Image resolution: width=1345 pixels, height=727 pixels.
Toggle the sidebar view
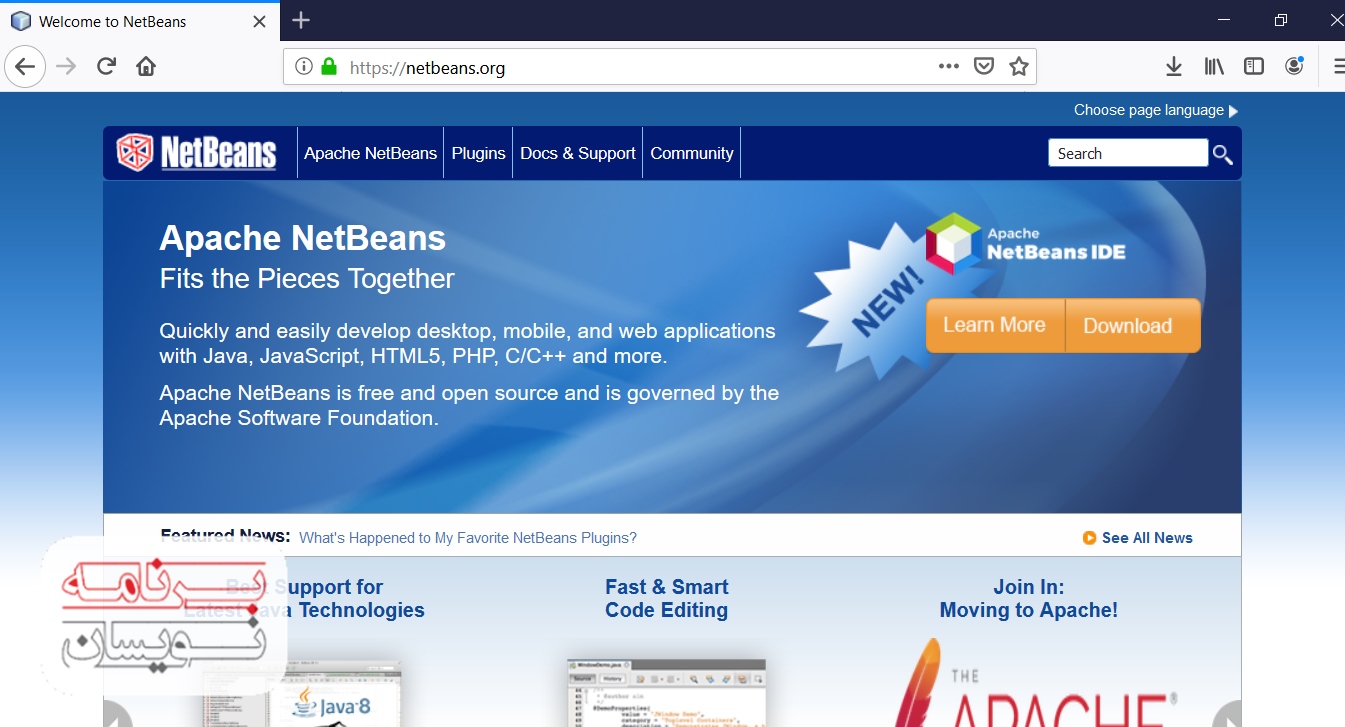1254,67
